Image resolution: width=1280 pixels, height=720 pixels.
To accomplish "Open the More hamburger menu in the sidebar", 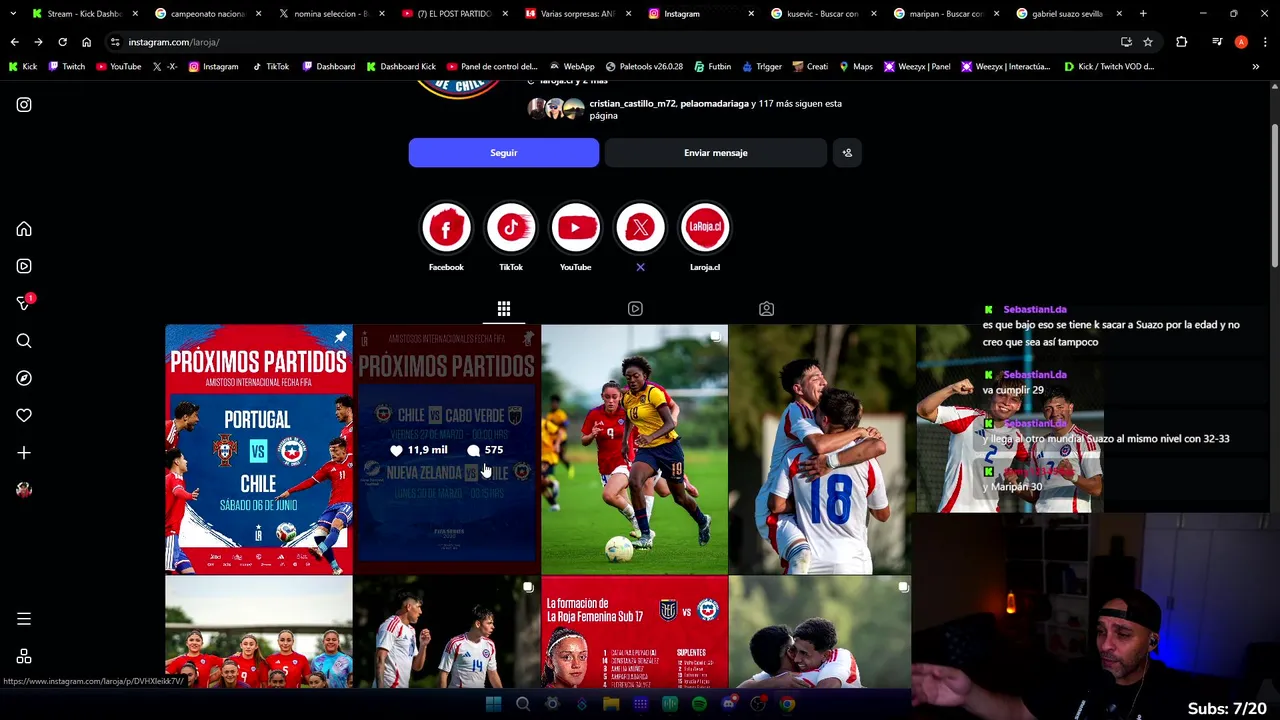I will [x=24, y=619].
